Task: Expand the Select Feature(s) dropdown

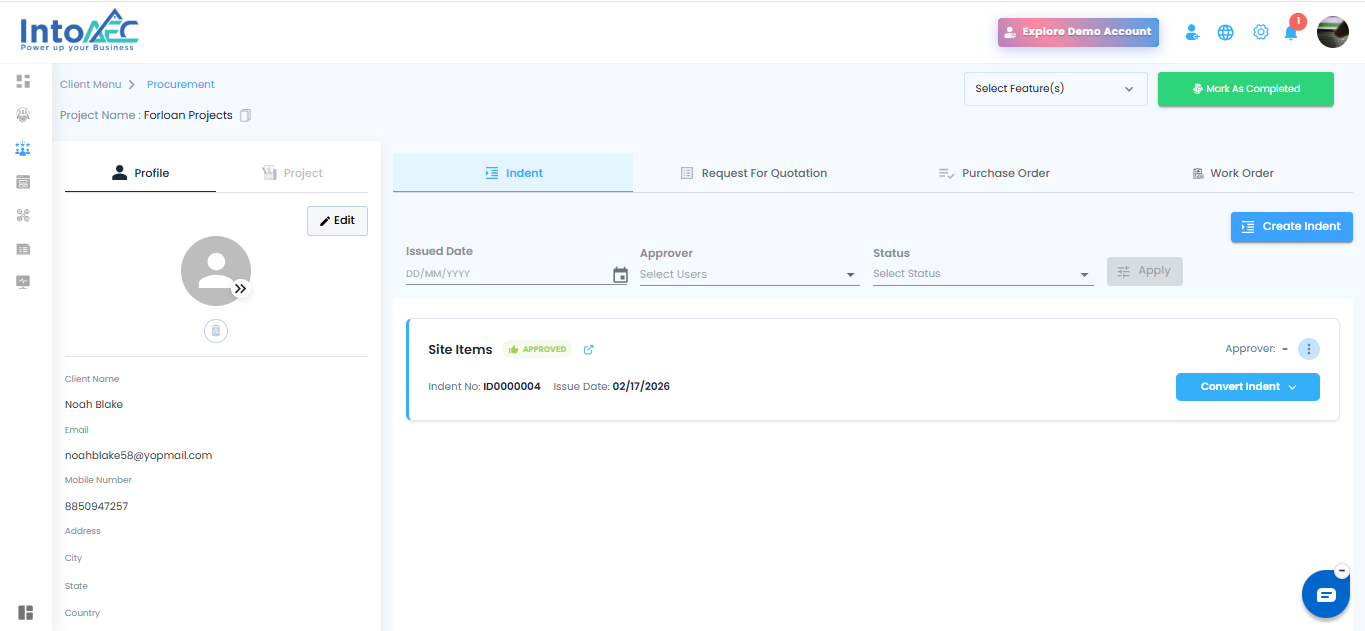Action: tap(1055, 88)
